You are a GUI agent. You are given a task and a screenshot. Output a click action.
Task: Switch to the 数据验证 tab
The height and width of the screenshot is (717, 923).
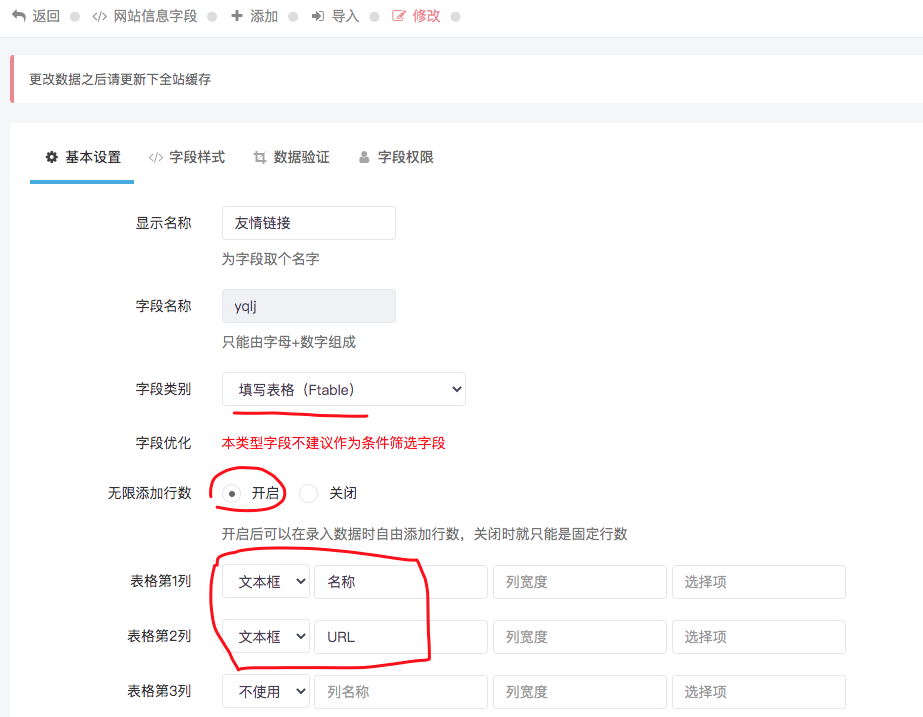coord(291,157)
